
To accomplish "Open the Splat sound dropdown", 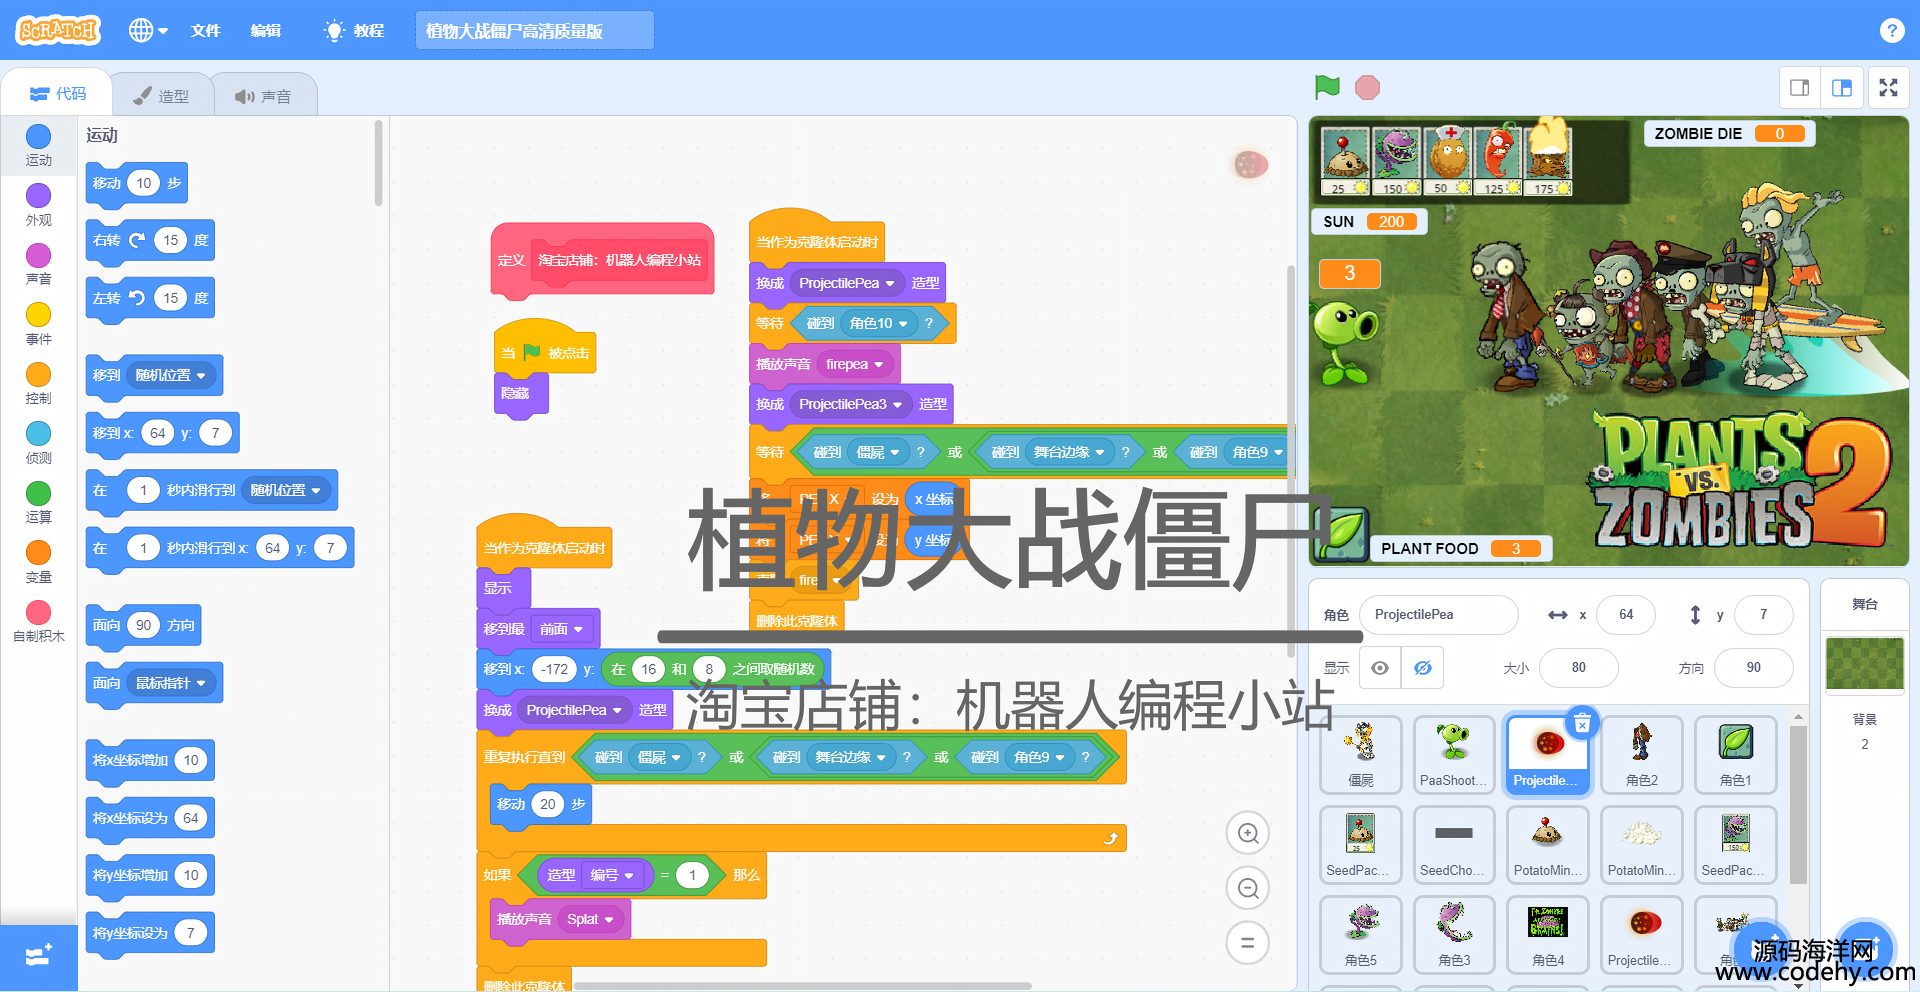I will 590,920.
